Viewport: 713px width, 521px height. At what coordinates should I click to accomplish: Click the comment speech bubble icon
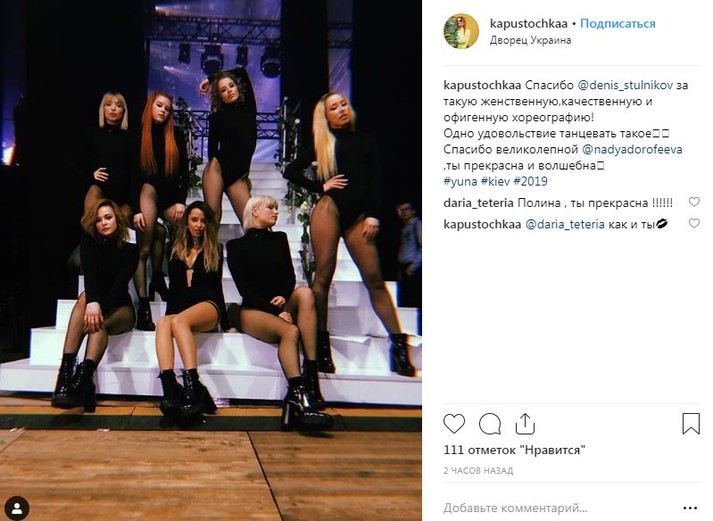[x=490, y=424]
